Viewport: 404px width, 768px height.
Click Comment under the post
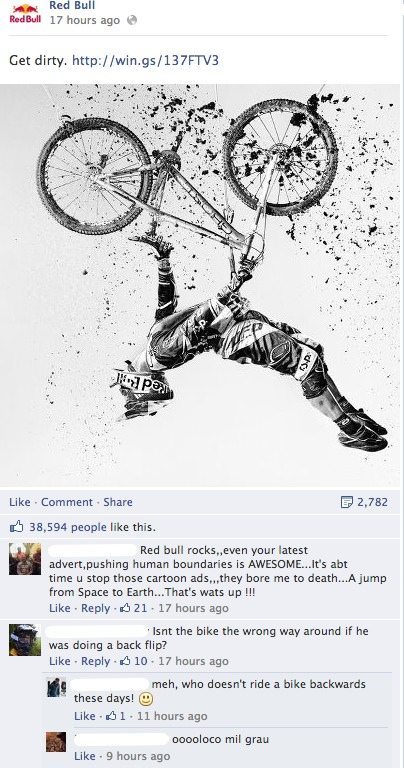(67, 502)
